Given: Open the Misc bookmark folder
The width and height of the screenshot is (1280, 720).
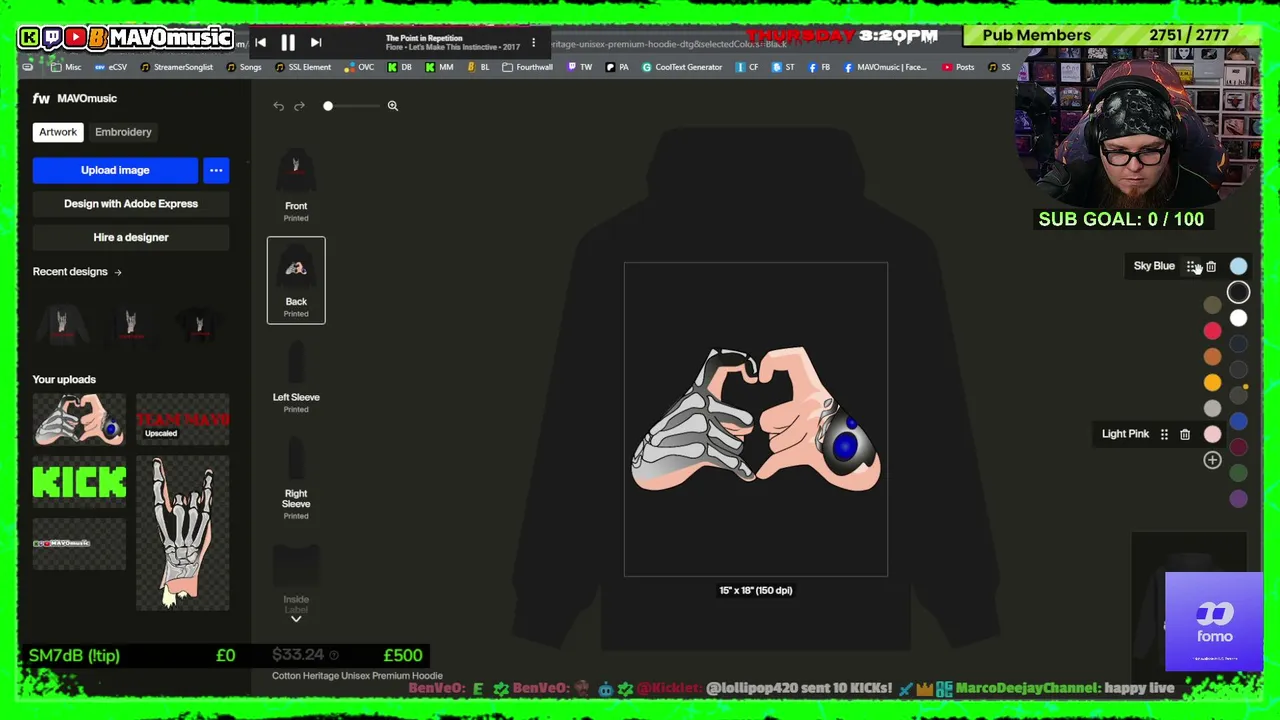Looking at the screenshot, I should [66, 67].
